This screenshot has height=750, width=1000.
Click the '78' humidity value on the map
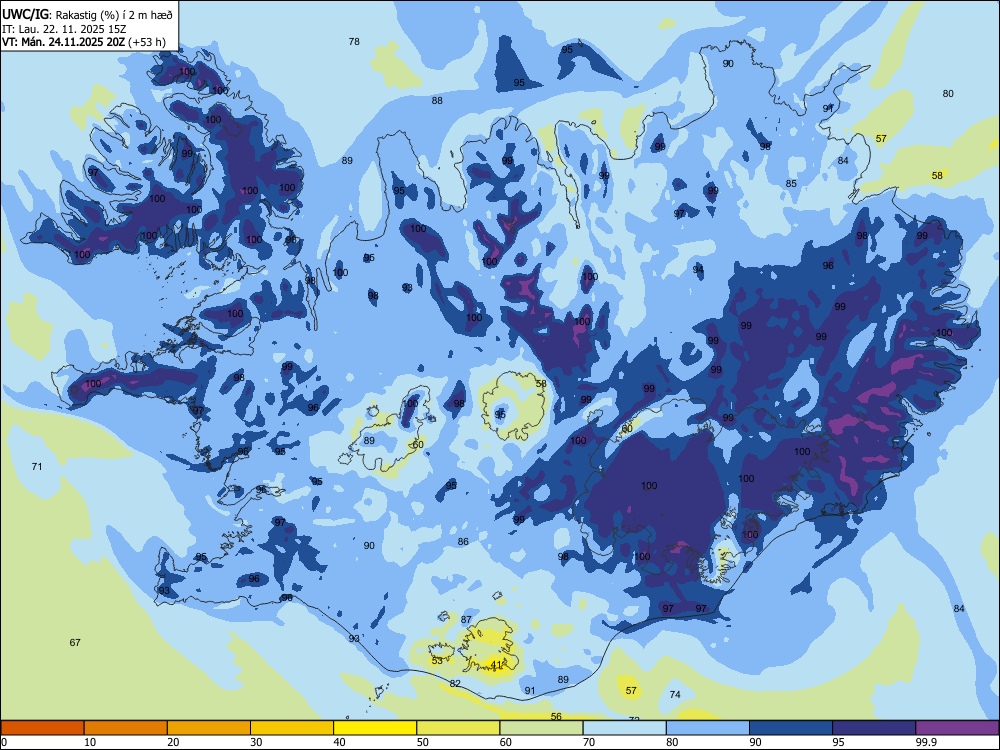click(354, 41)
